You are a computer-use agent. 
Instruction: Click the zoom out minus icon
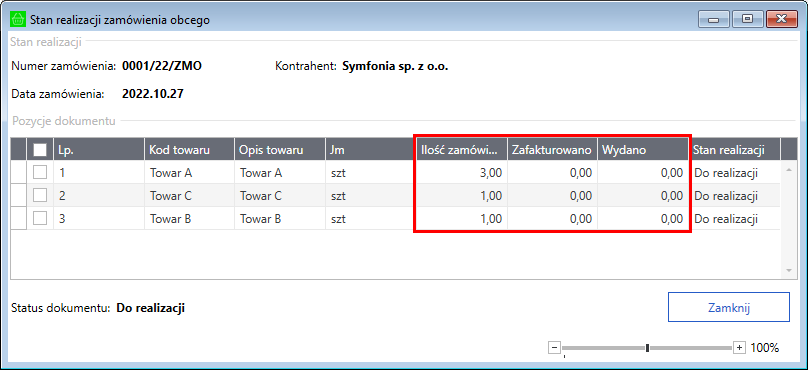click(554, 348)
